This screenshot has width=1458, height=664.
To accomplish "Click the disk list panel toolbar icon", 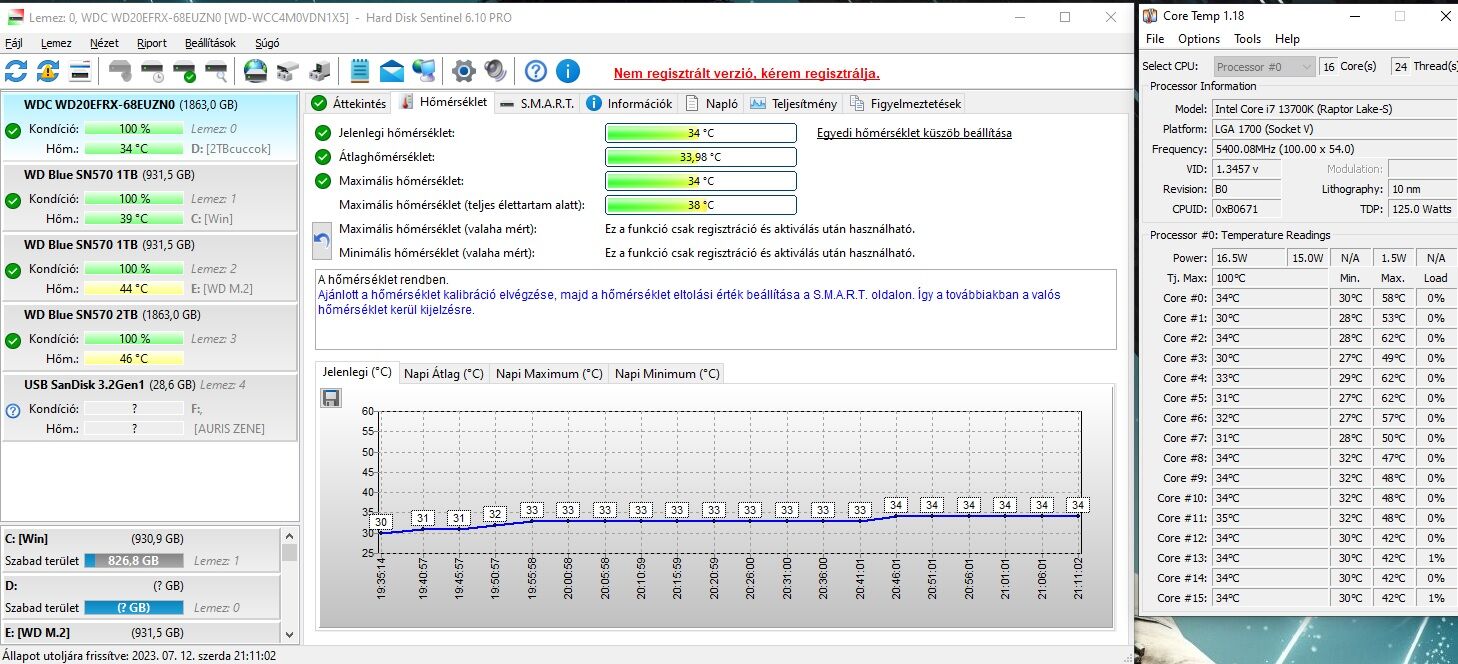I will coord(81,71).
